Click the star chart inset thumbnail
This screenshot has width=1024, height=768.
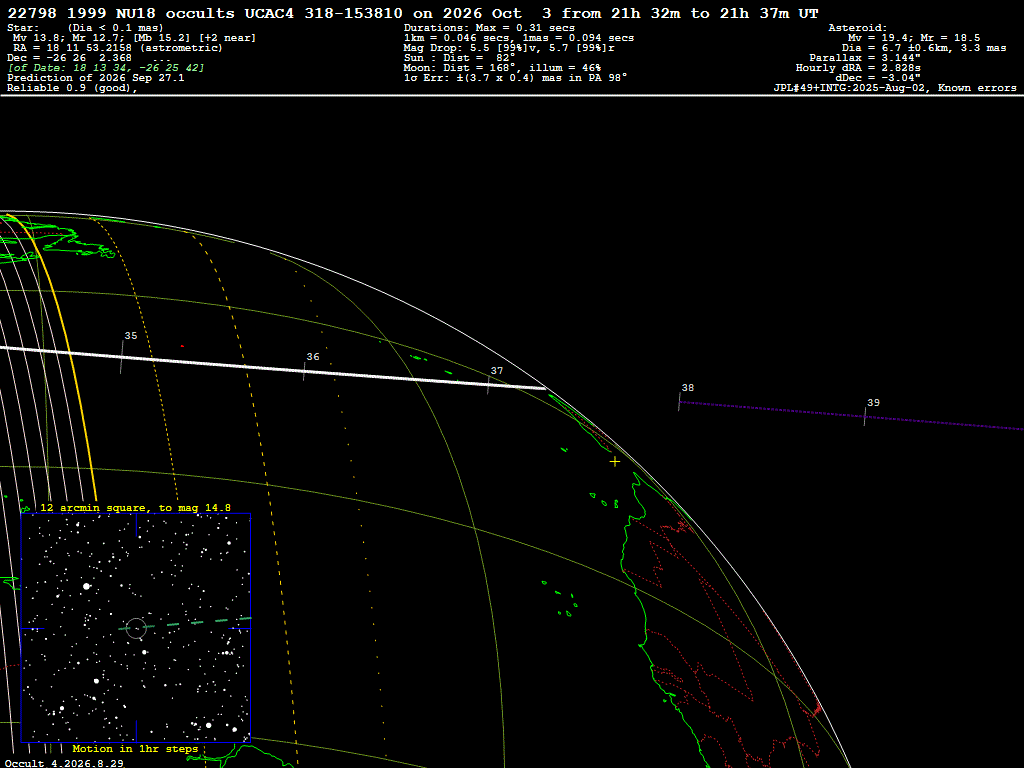(x=136, y=628)
